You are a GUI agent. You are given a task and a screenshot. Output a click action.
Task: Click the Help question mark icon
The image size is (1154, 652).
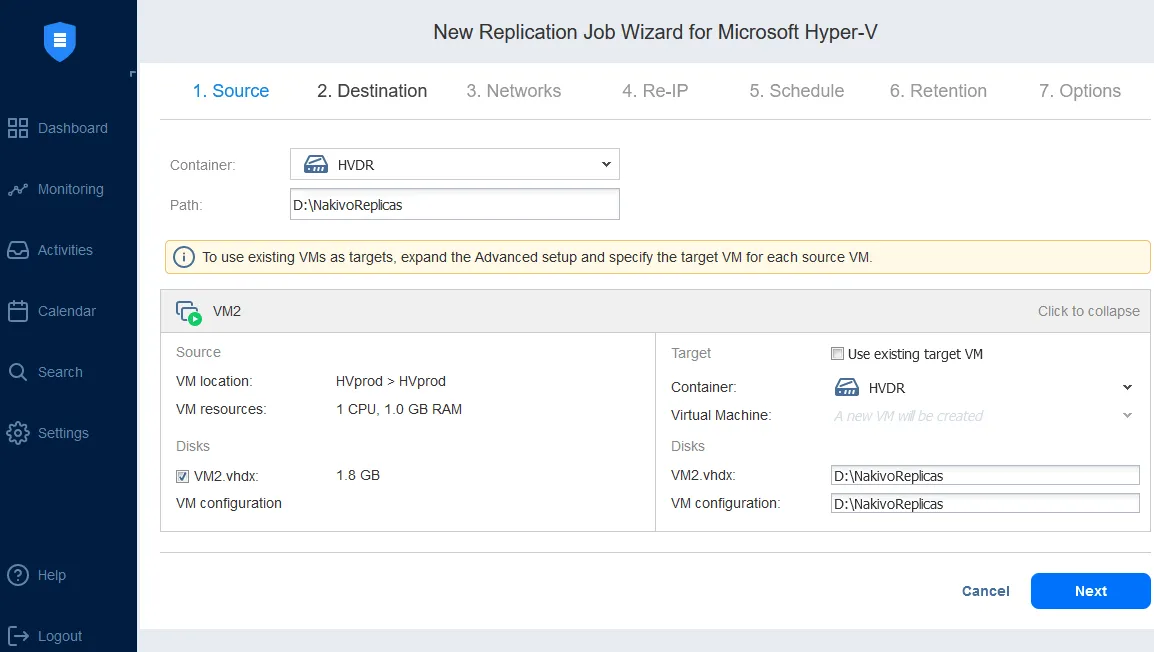[18, 575]
